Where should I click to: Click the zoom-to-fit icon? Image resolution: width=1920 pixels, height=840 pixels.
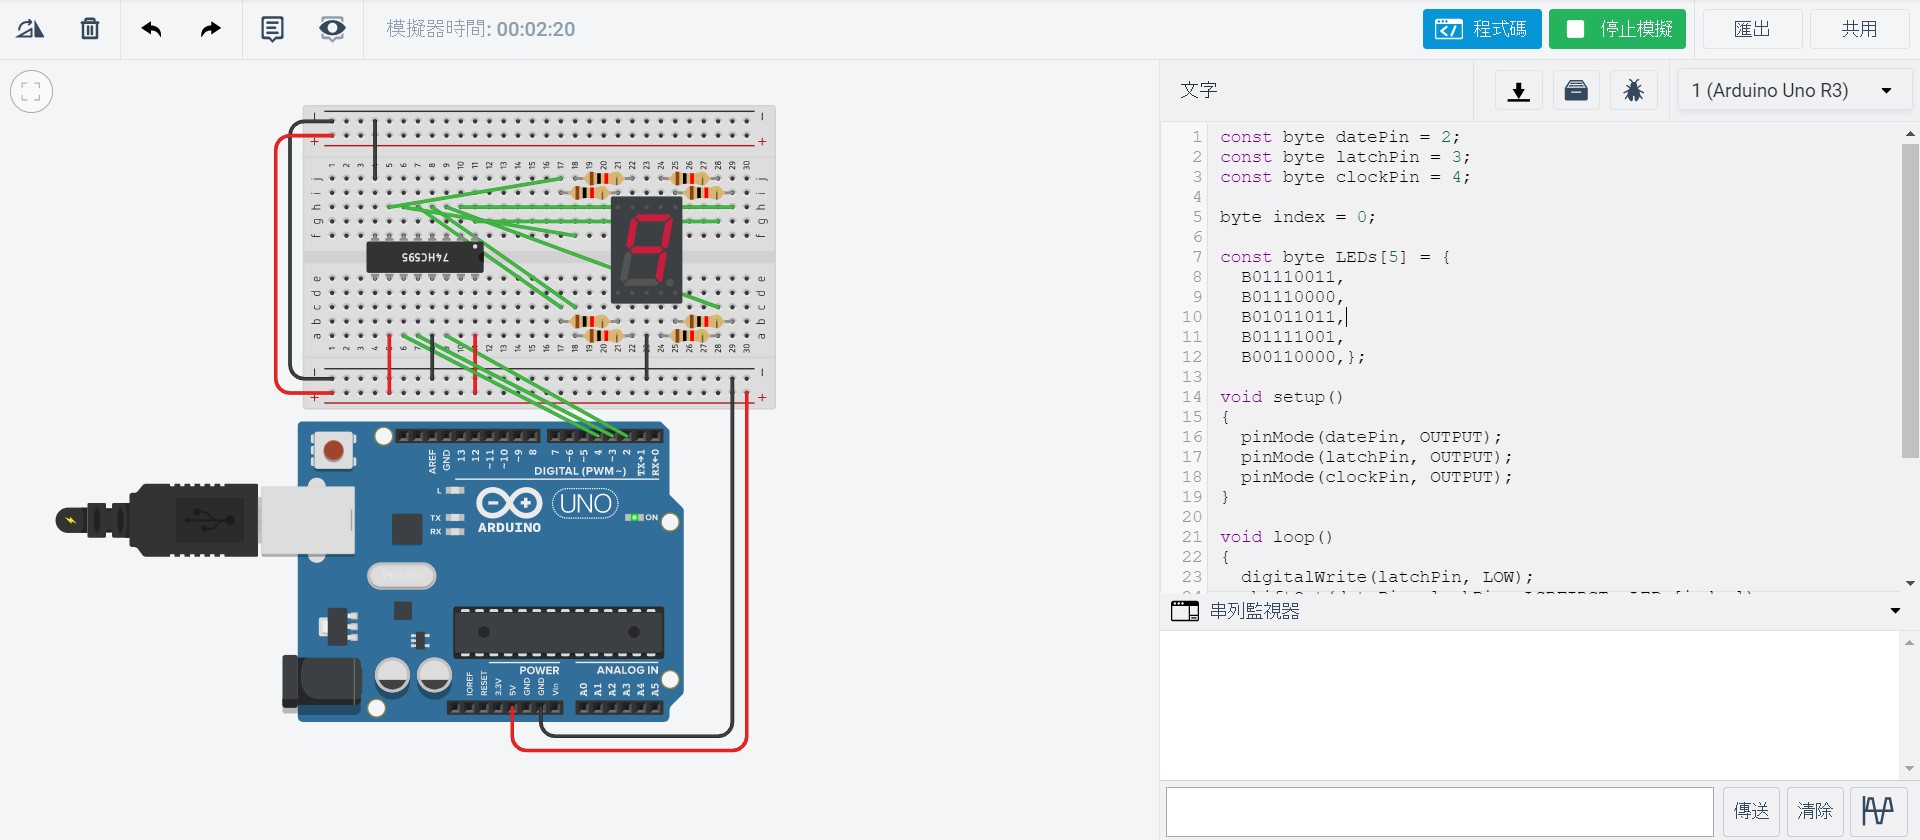tap(31, 92)
